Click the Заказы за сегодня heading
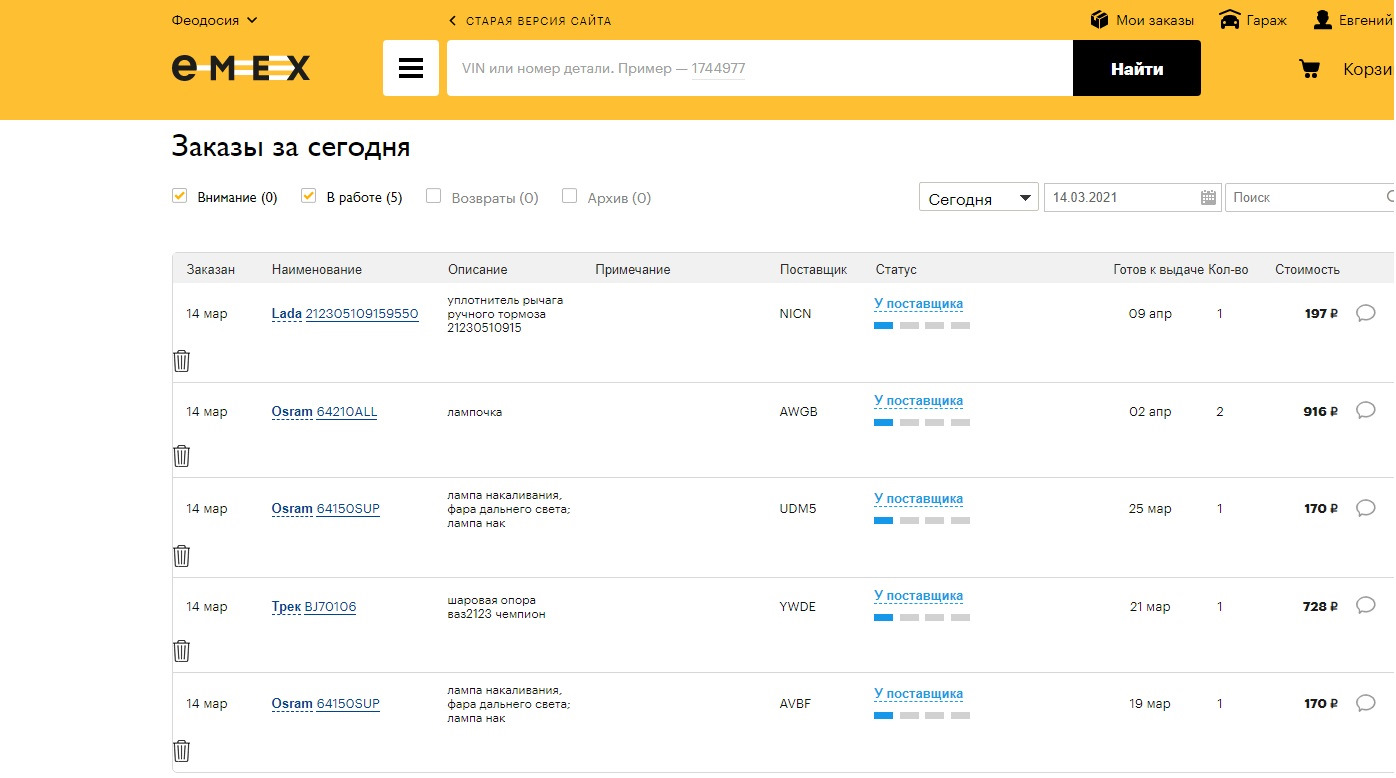The width and height of the screenshot is (1396, 778). coord(291,147)
